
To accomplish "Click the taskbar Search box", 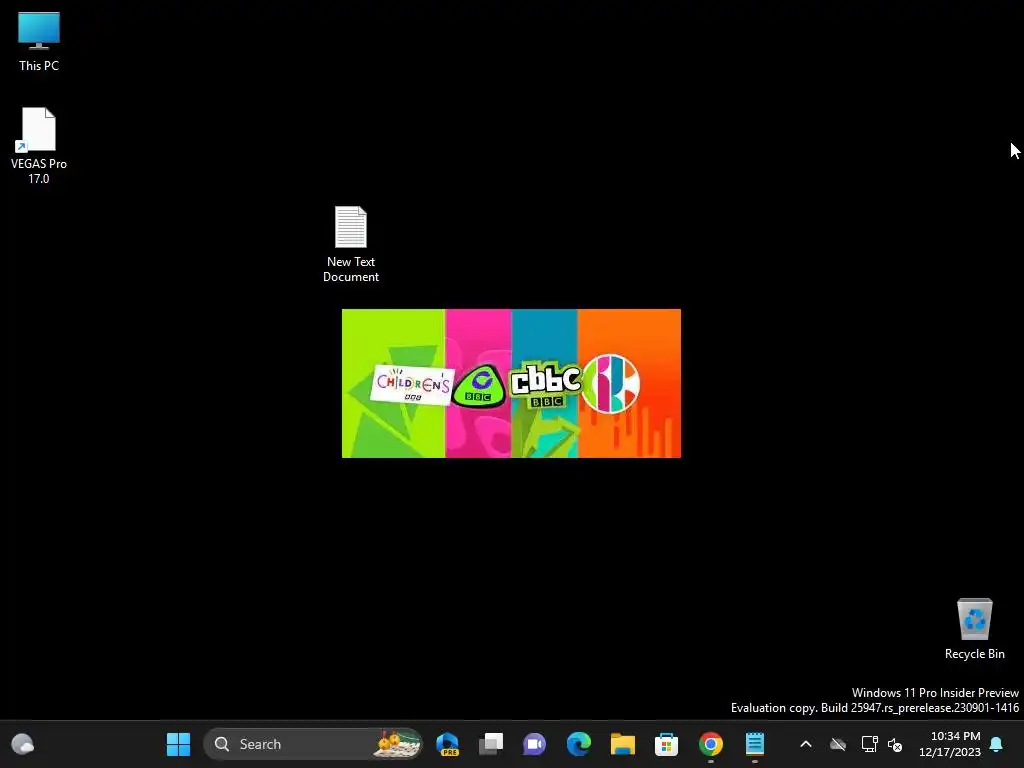I will point(313,744).
